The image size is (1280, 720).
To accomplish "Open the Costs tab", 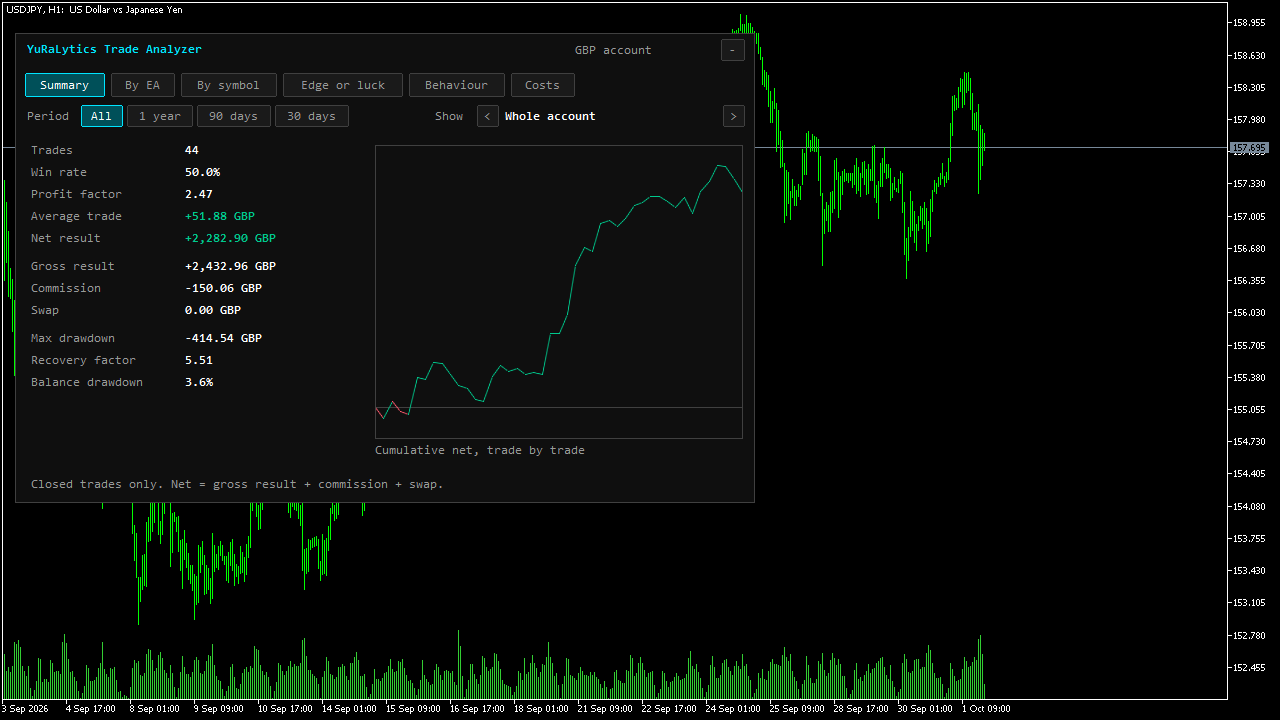I will [543, 85].
